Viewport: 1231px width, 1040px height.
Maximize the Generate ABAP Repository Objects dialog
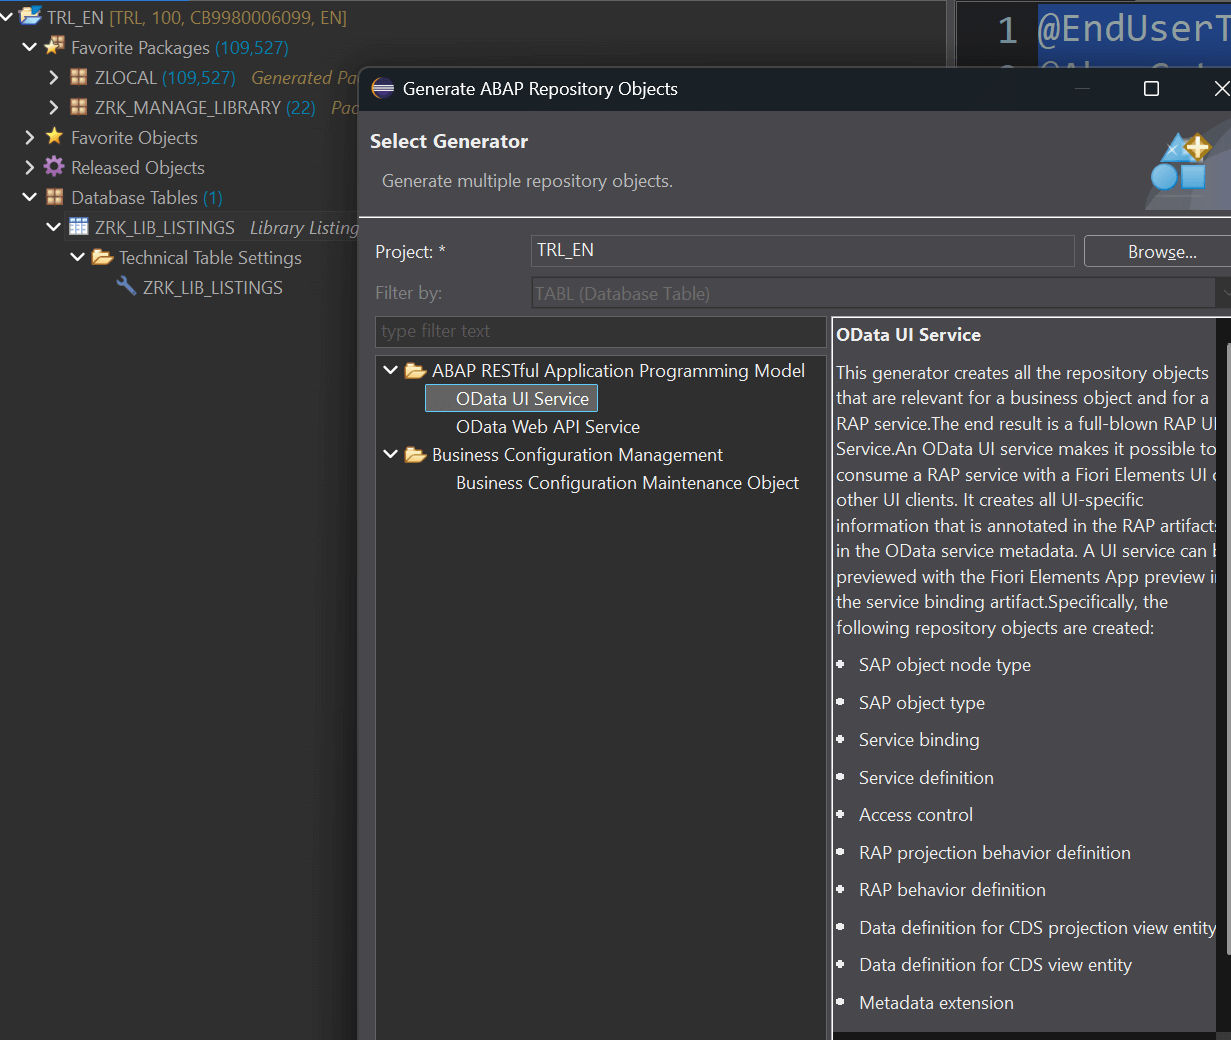(1151, 89)
